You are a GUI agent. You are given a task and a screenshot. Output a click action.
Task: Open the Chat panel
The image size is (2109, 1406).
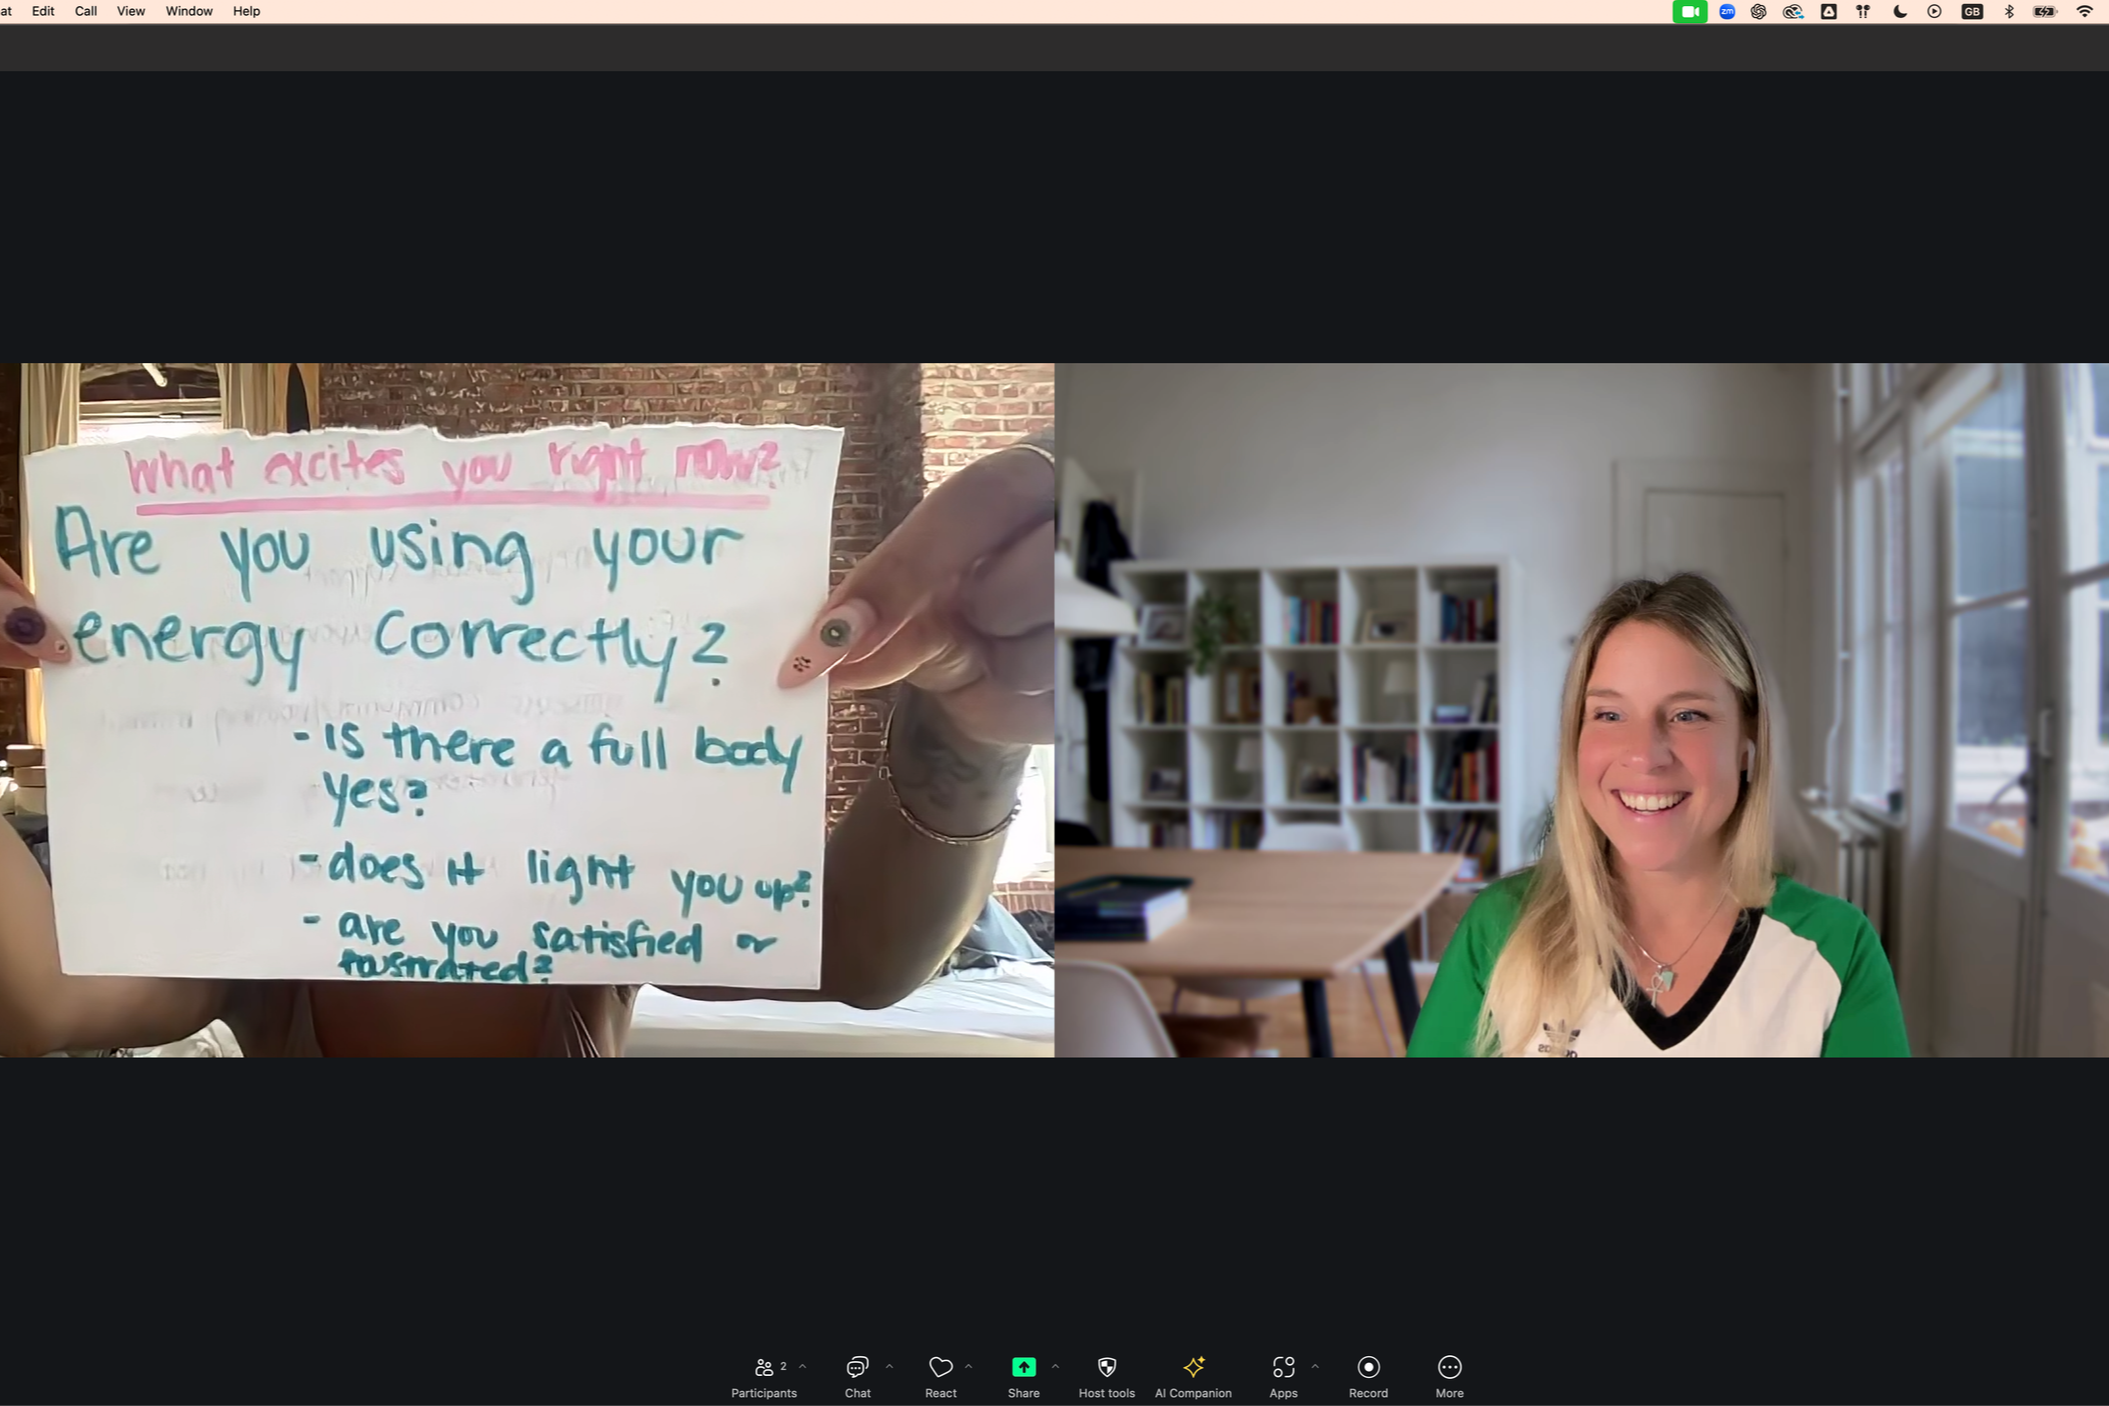(x=857, y=1375)
